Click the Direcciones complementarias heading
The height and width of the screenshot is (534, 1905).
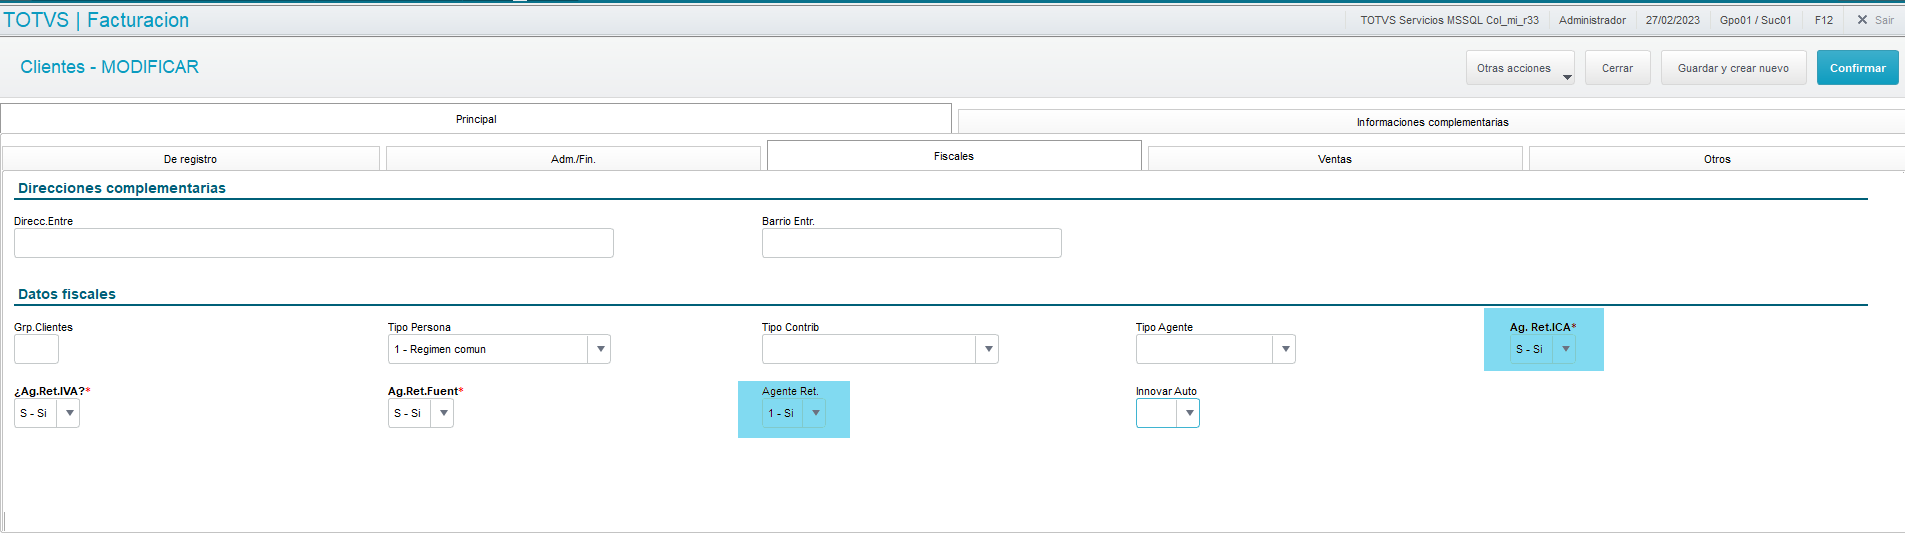click(122, 188)
